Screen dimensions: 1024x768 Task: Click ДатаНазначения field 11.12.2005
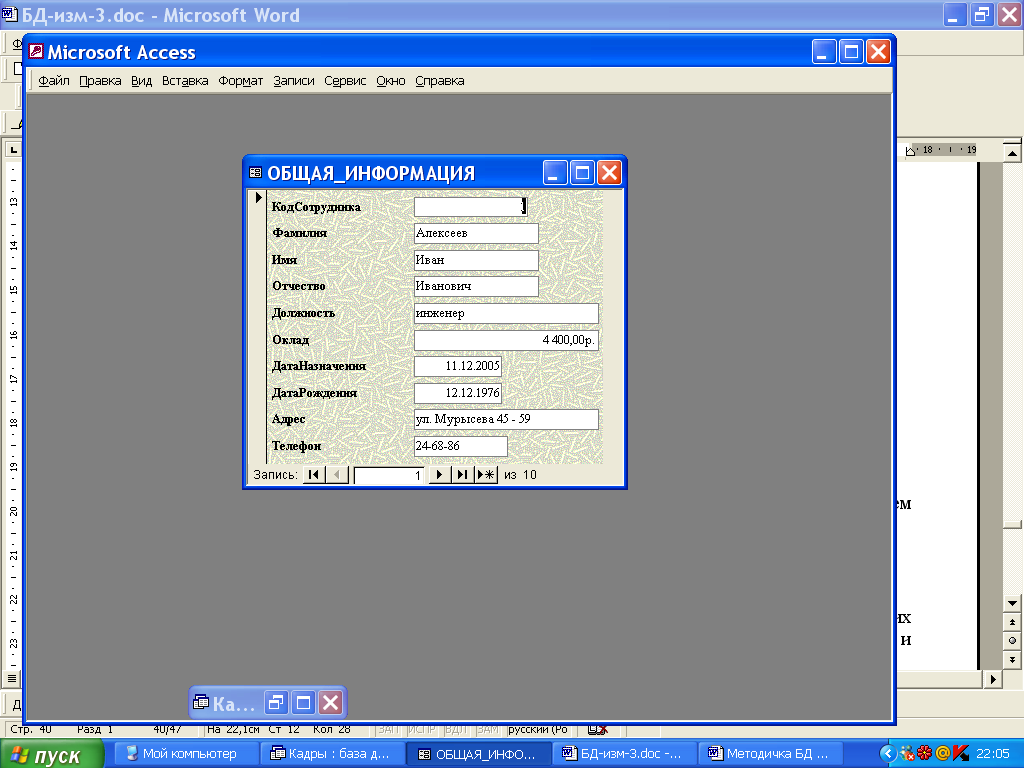pos(458,366)
